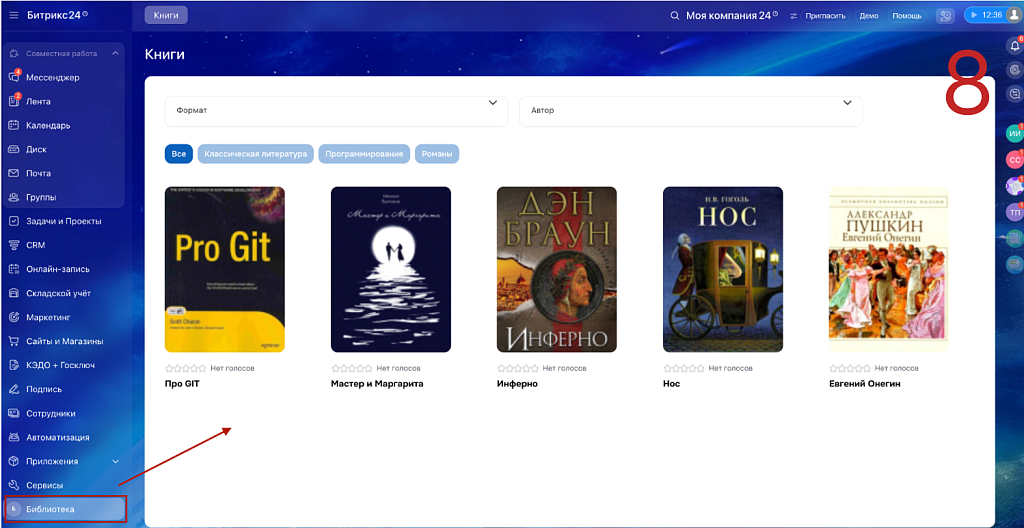Click the Евгений Онегин title text

coord(865,384)
